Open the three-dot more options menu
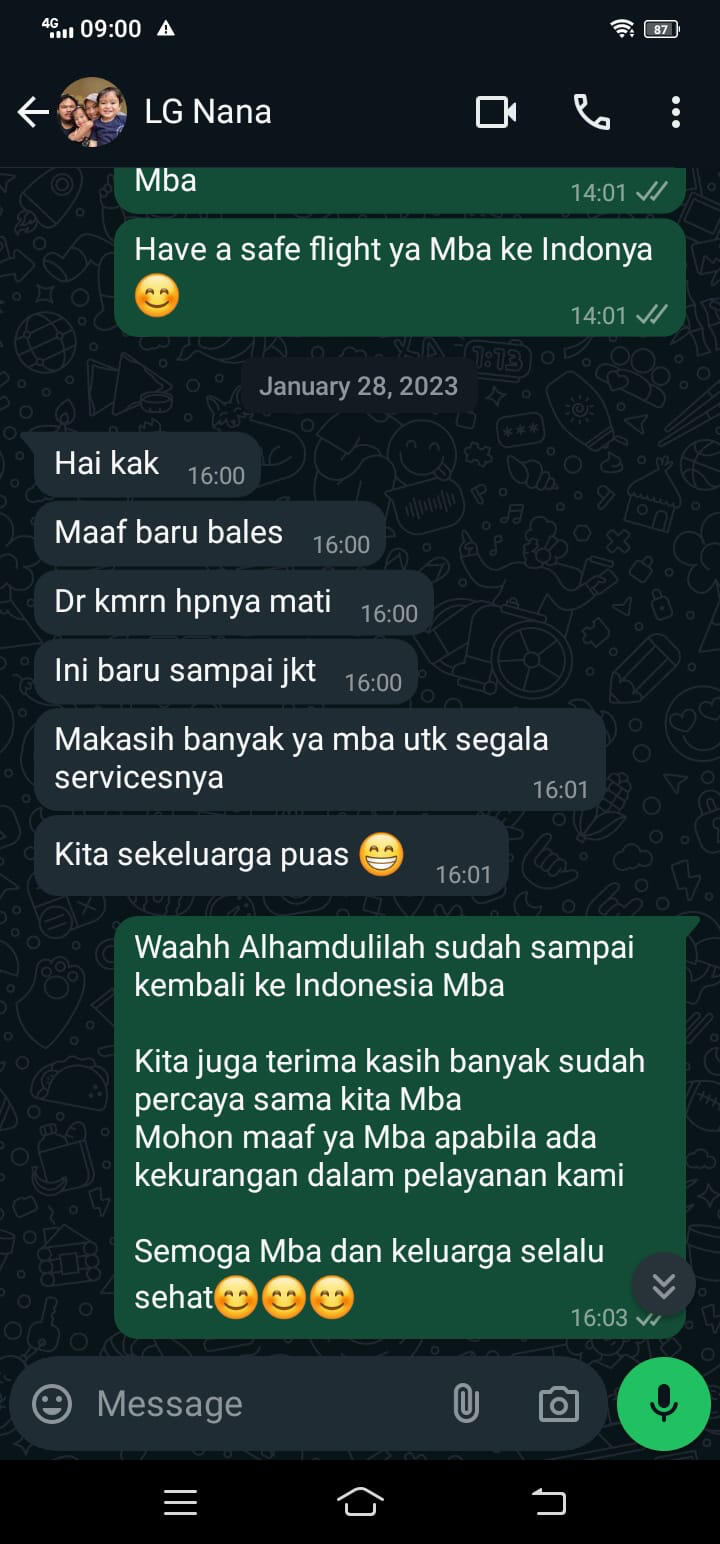The width and height of the screenshot is (720, 1544). (676, 112)
